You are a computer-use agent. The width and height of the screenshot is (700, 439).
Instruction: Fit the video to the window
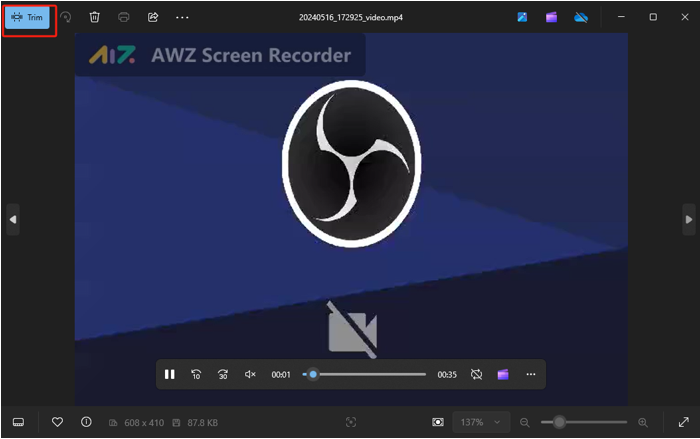pos(438,422)
